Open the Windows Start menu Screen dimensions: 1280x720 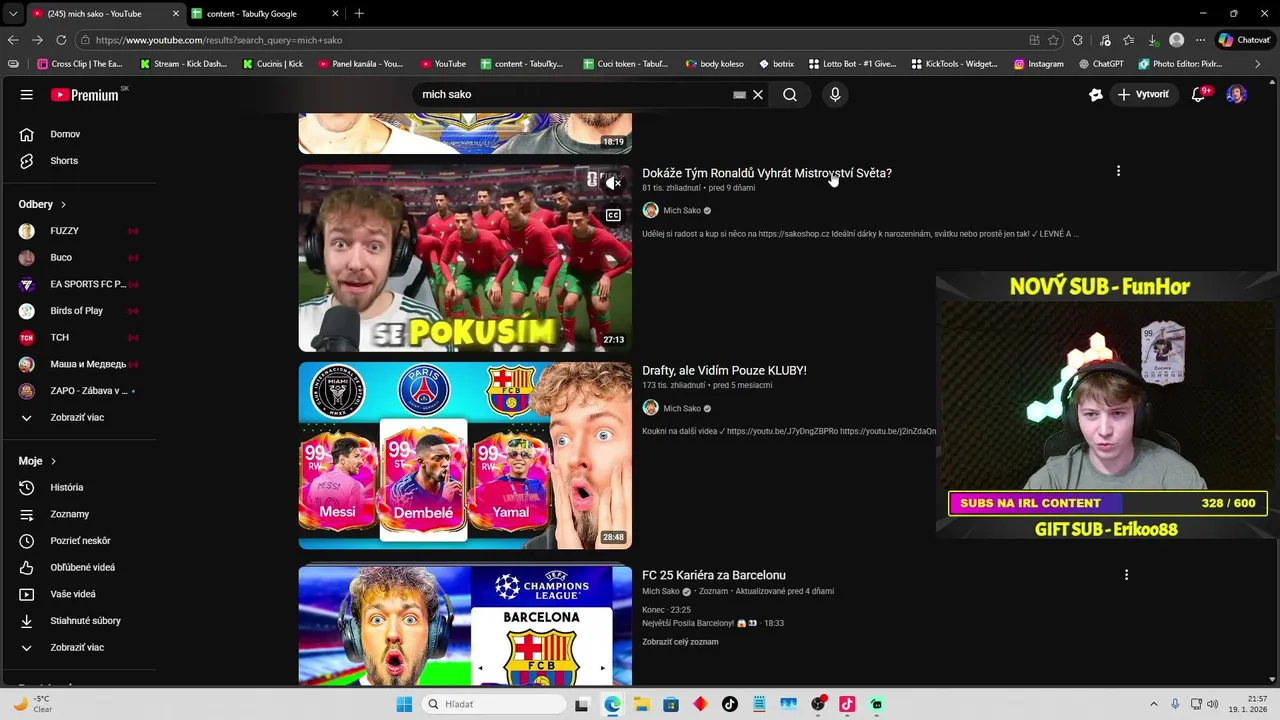point(404,704)
